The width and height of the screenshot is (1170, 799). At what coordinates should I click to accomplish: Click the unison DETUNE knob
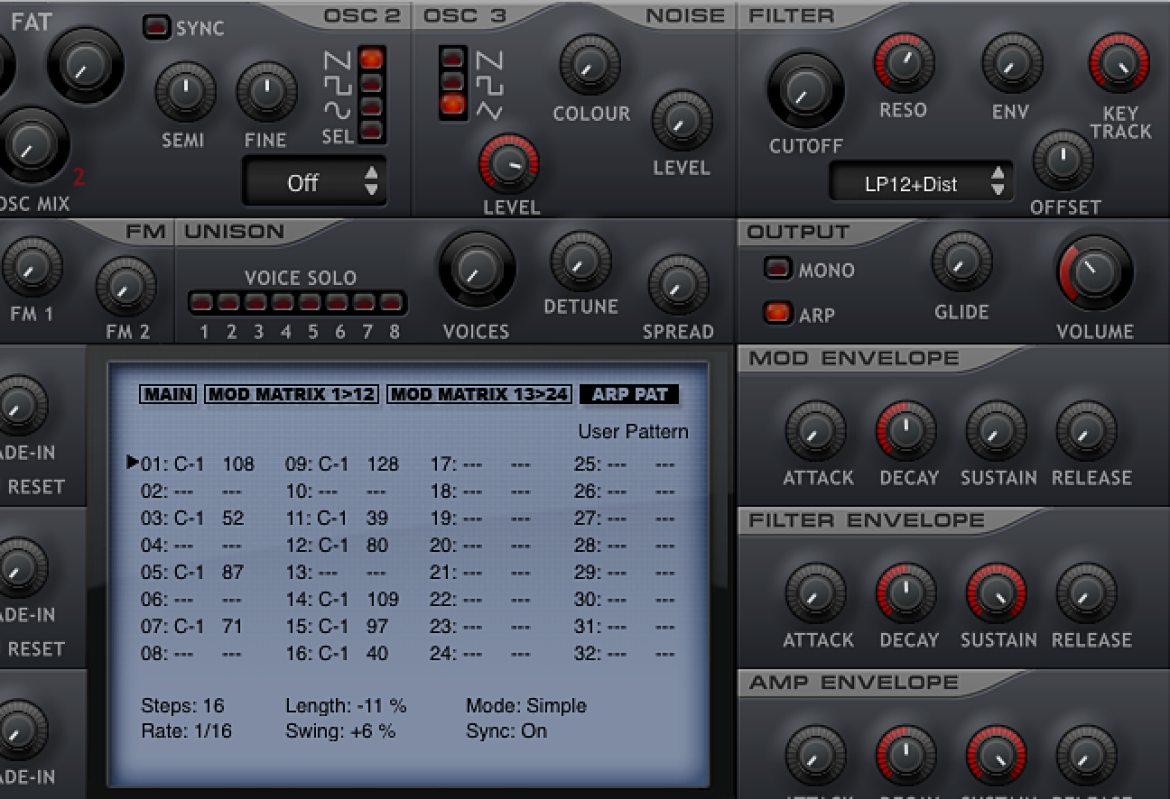click(x=581, y=262)
